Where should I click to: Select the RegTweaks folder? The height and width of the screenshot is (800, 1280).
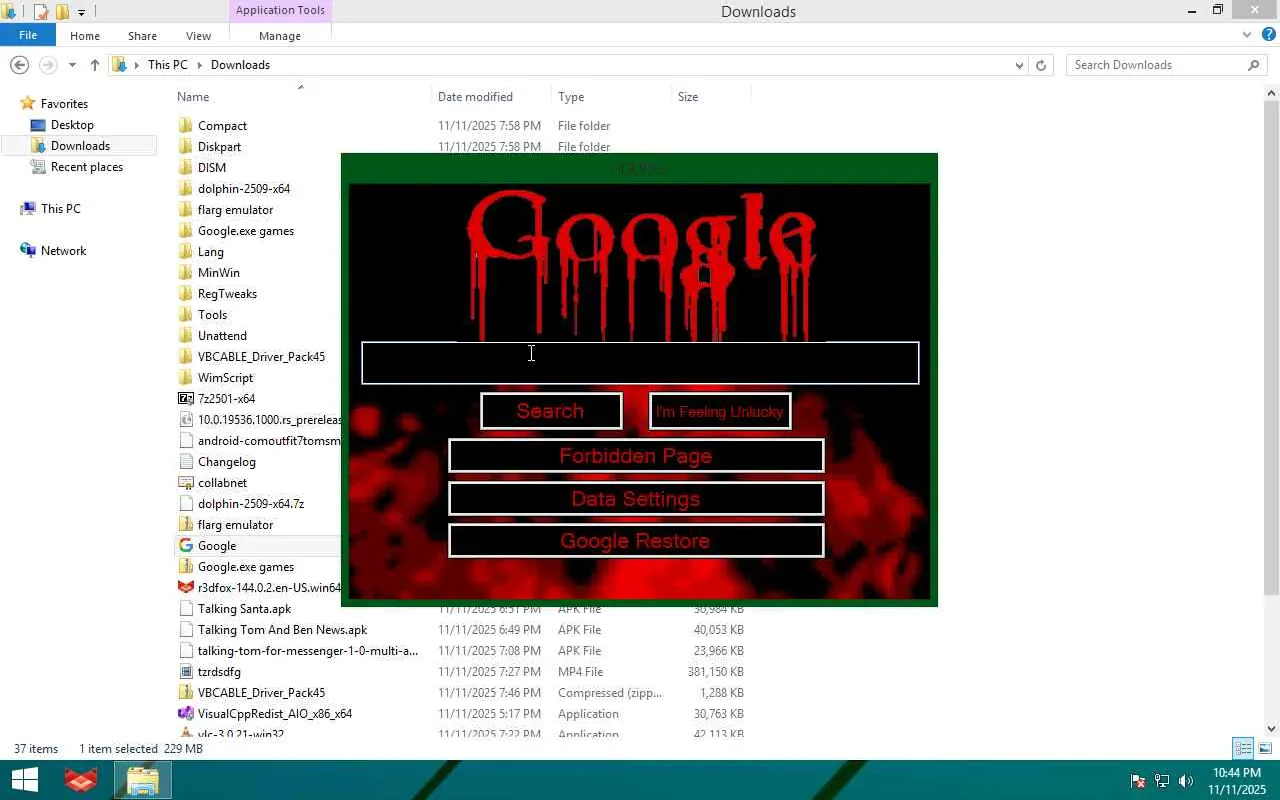pyautogui.click(x=227, y=294)
